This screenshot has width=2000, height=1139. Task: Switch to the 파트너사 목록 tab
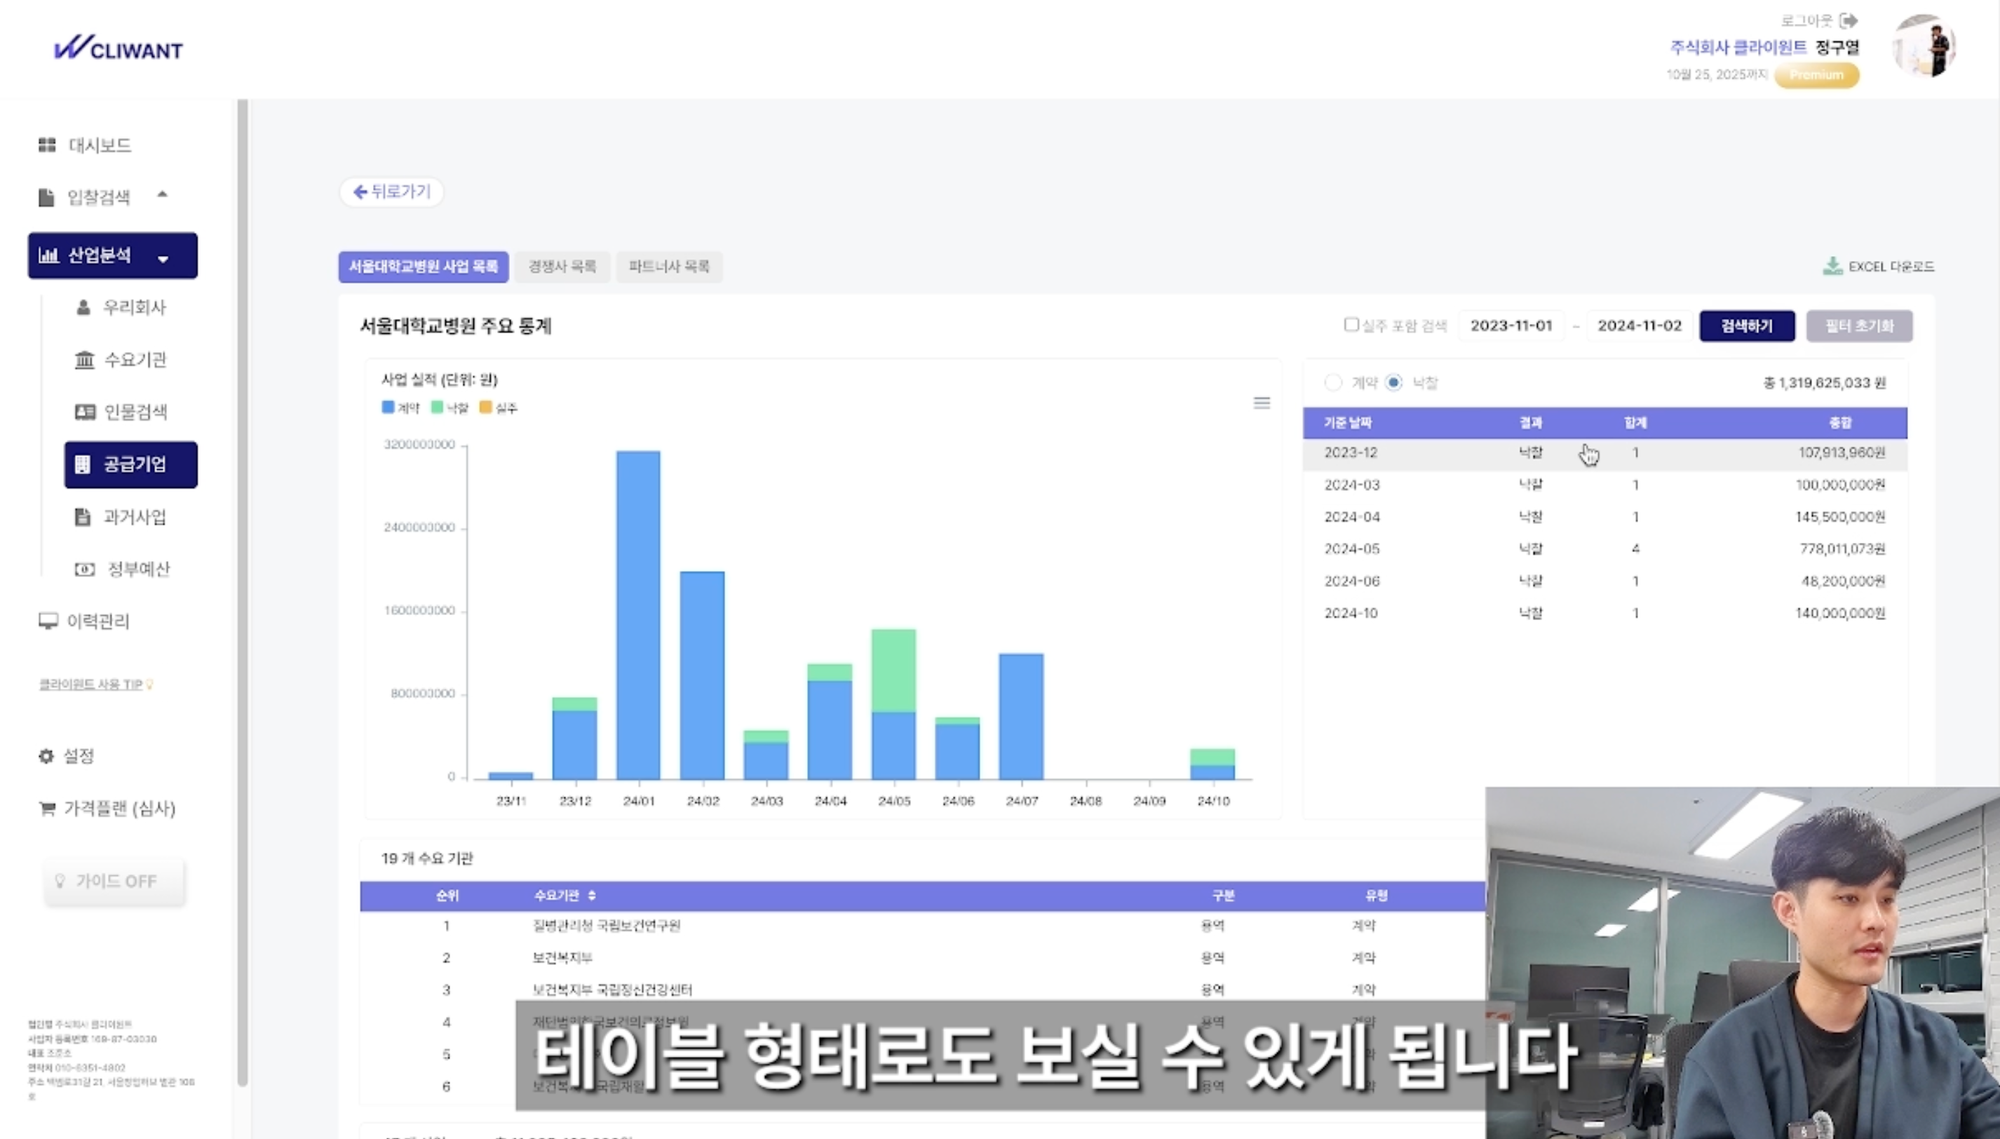[668, 266]
